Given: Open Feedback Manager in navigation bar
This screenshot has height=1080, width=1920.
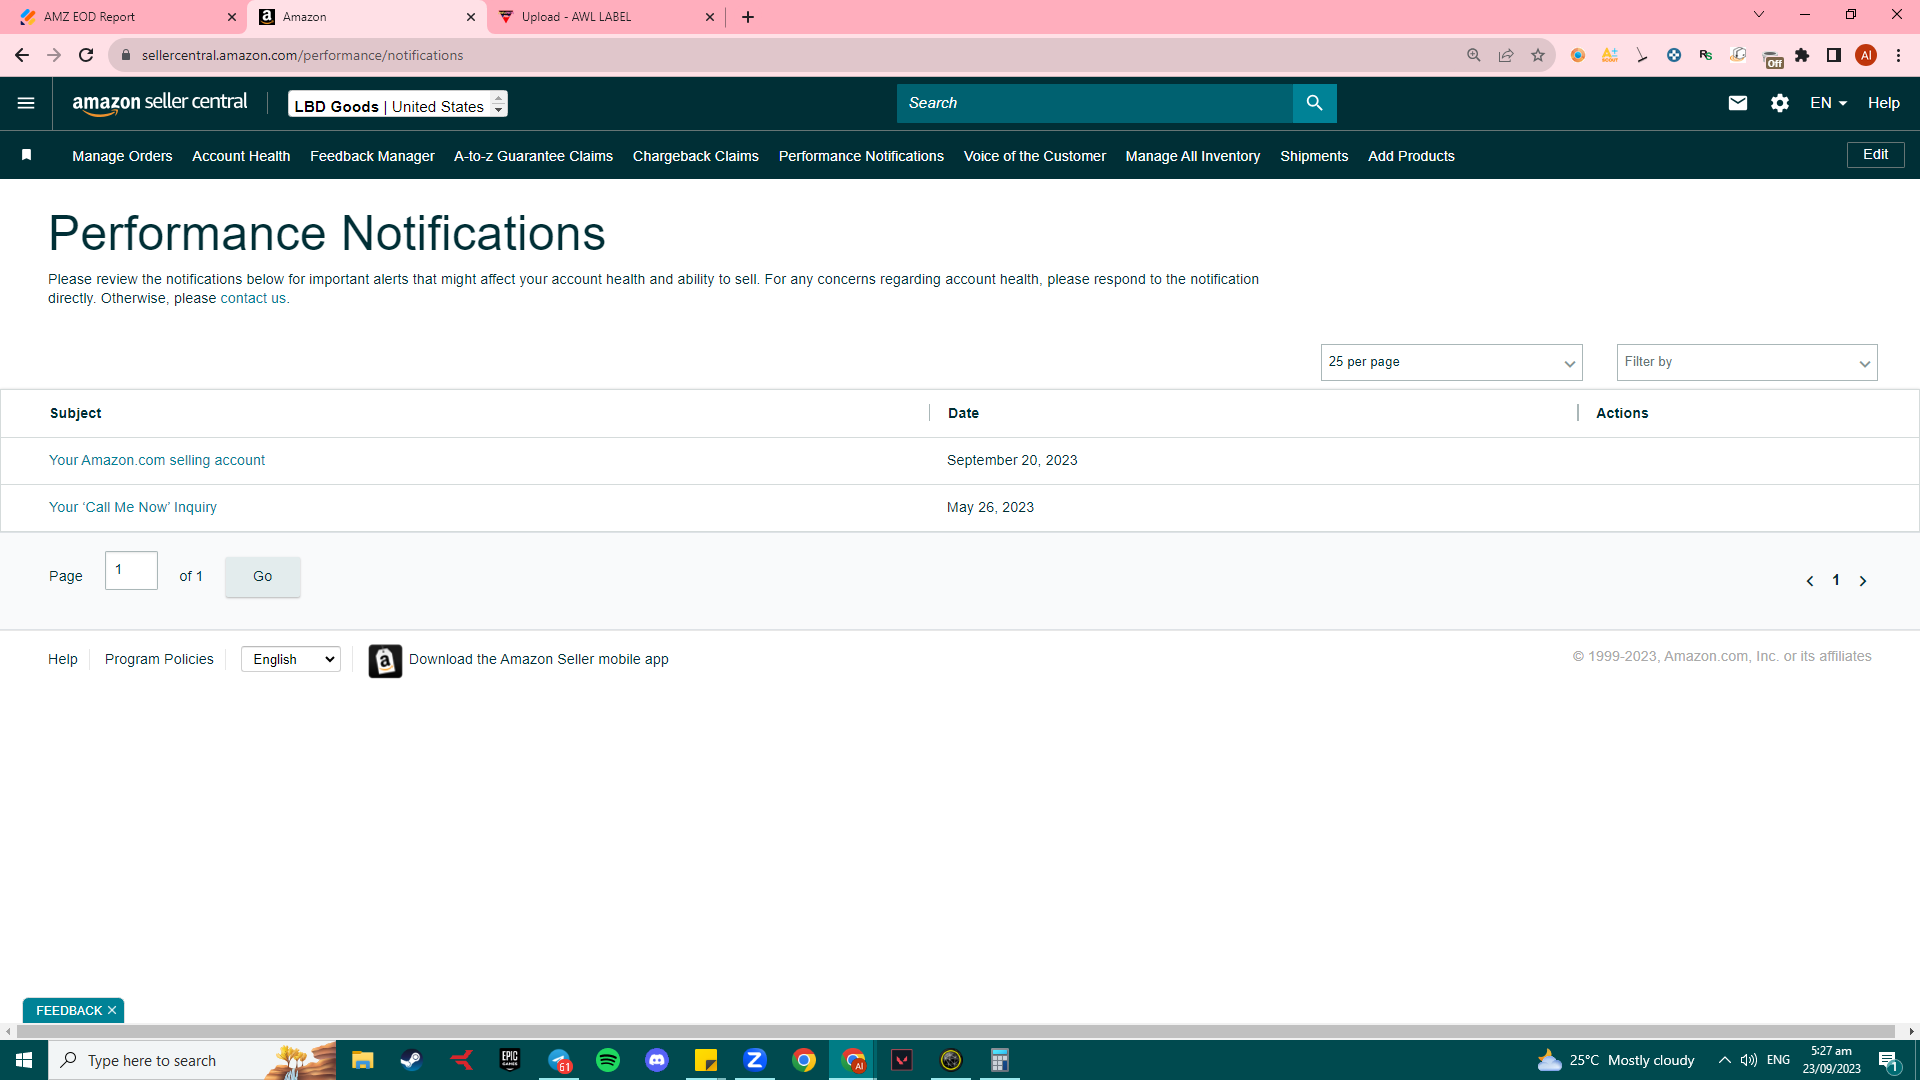Looking at the screenshot, I should [372, 156].
